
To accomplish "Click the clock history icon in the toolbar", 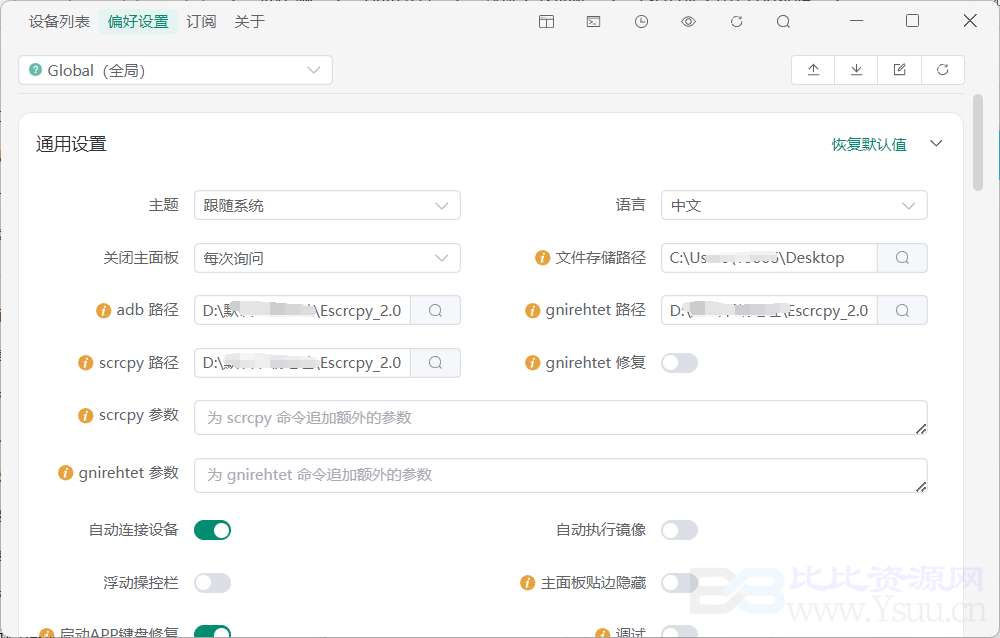I will tap(641, 21).
